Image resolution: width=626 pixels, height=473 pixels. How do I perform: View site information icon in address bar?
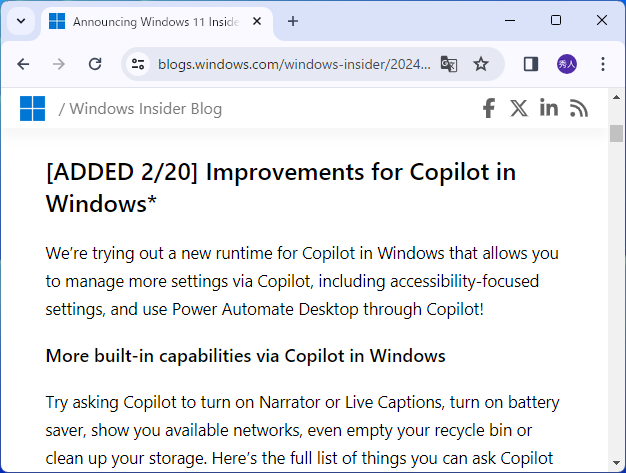138,64
